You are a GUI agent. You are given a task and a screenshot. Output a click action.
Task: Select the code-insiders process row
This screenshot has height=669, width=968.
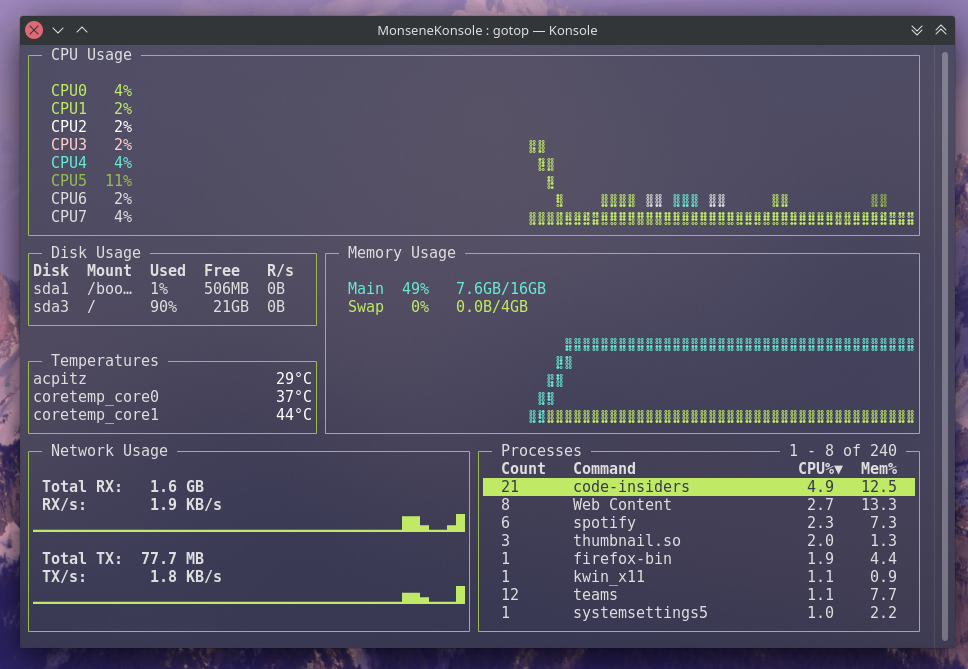click(x=699, y=486)
